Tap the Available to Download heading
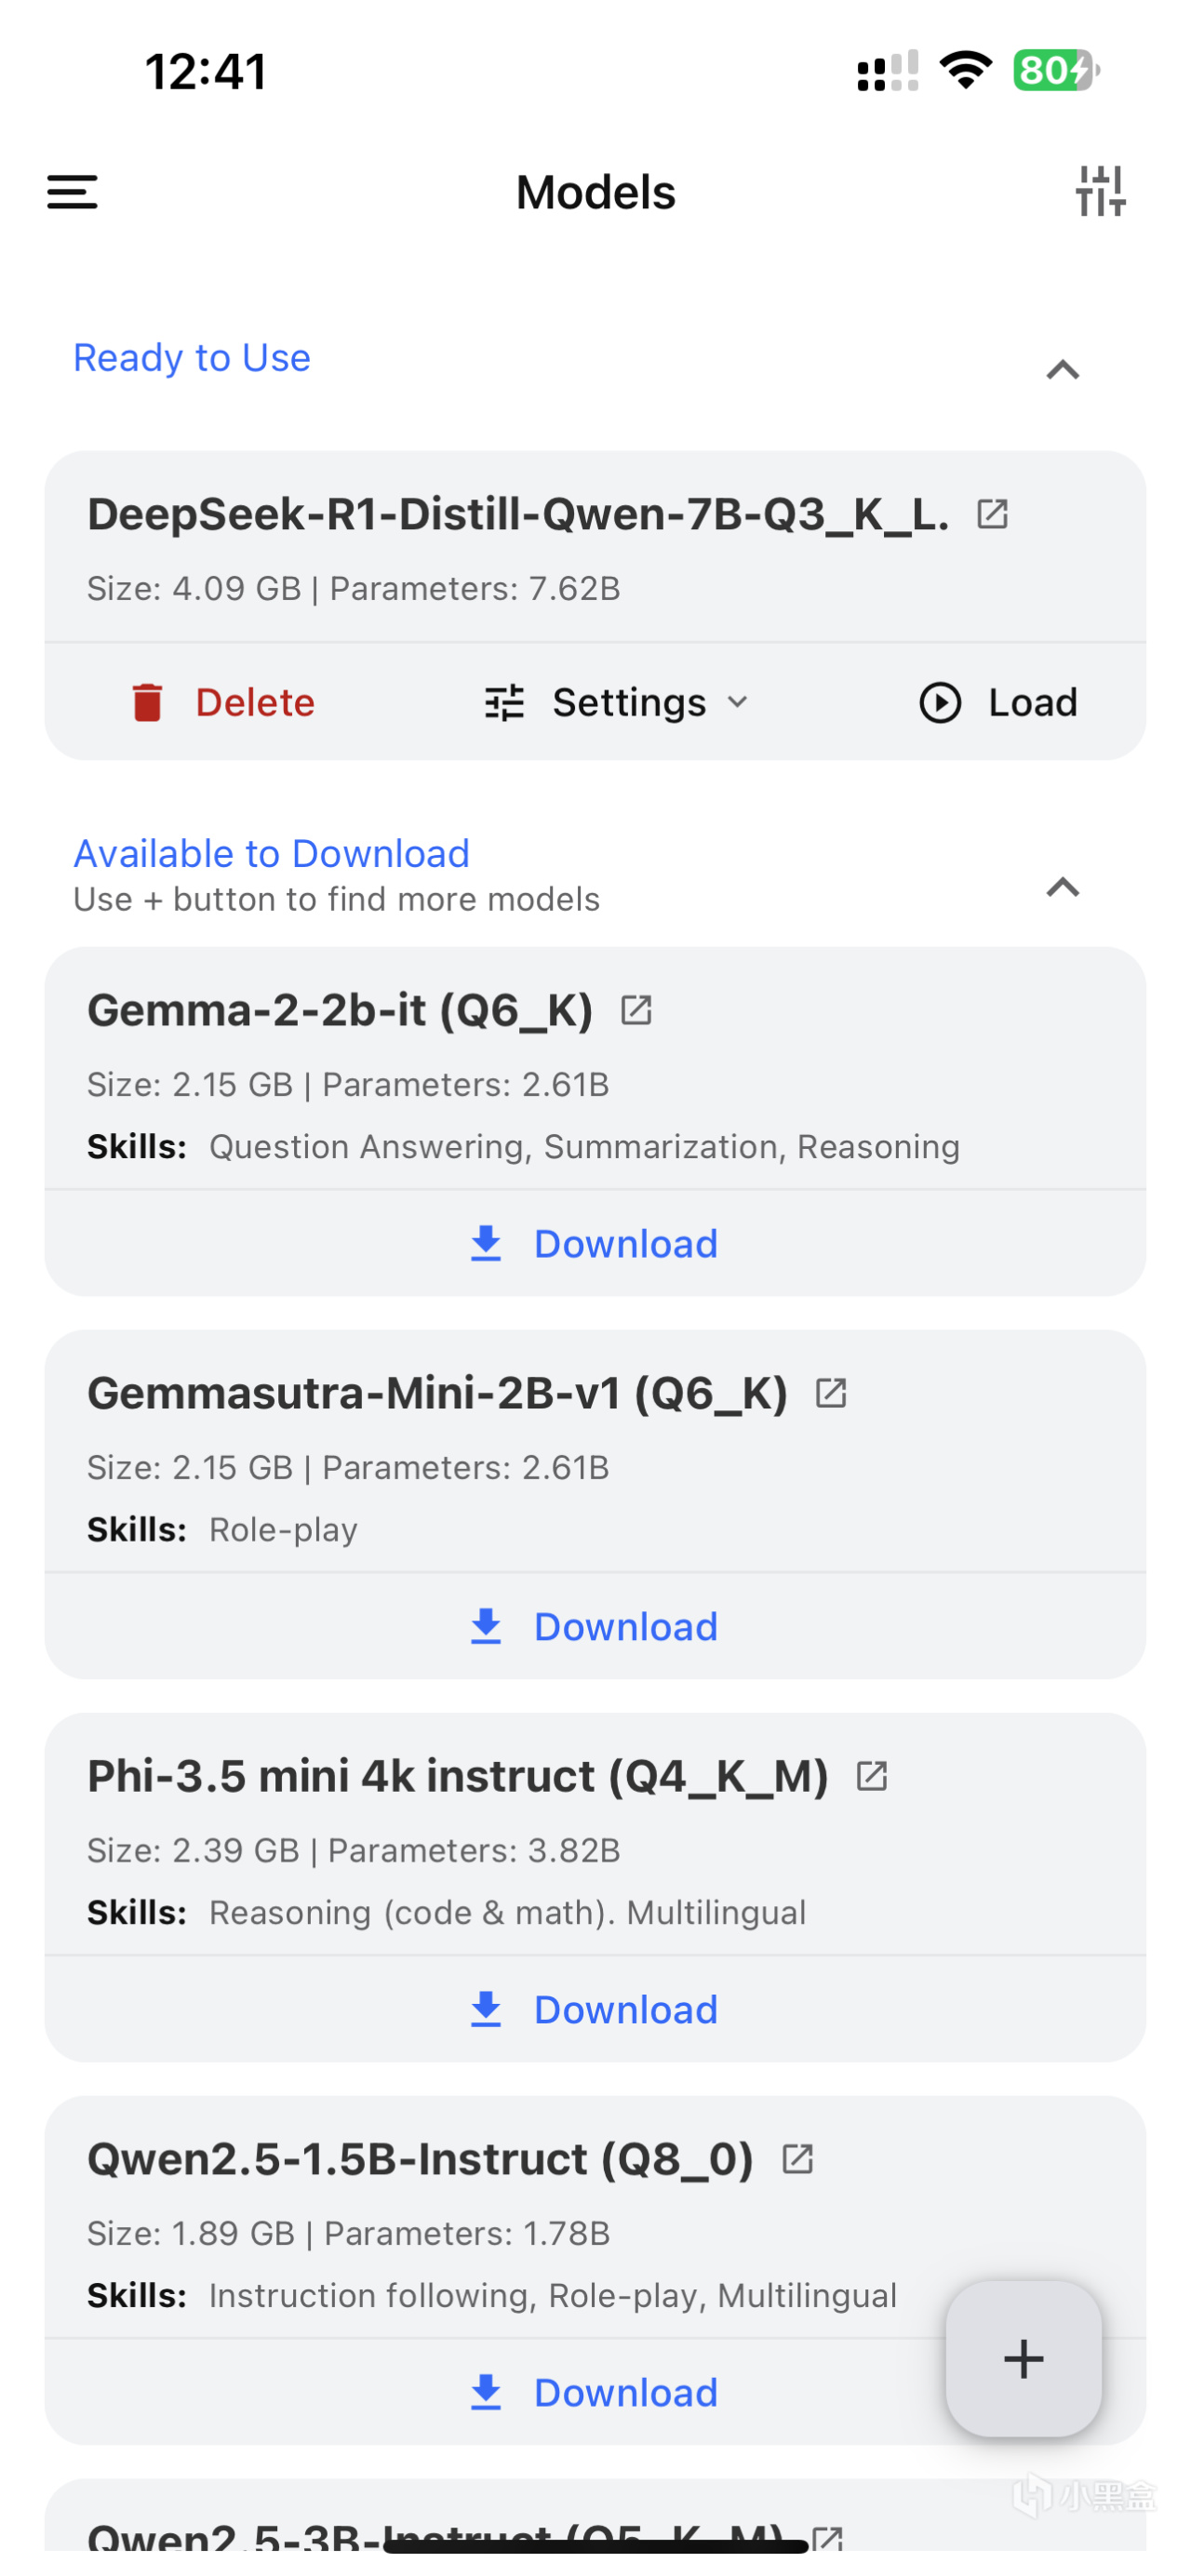The height and width of the screenshot is (2576, 1191). (x=271, y=854)
